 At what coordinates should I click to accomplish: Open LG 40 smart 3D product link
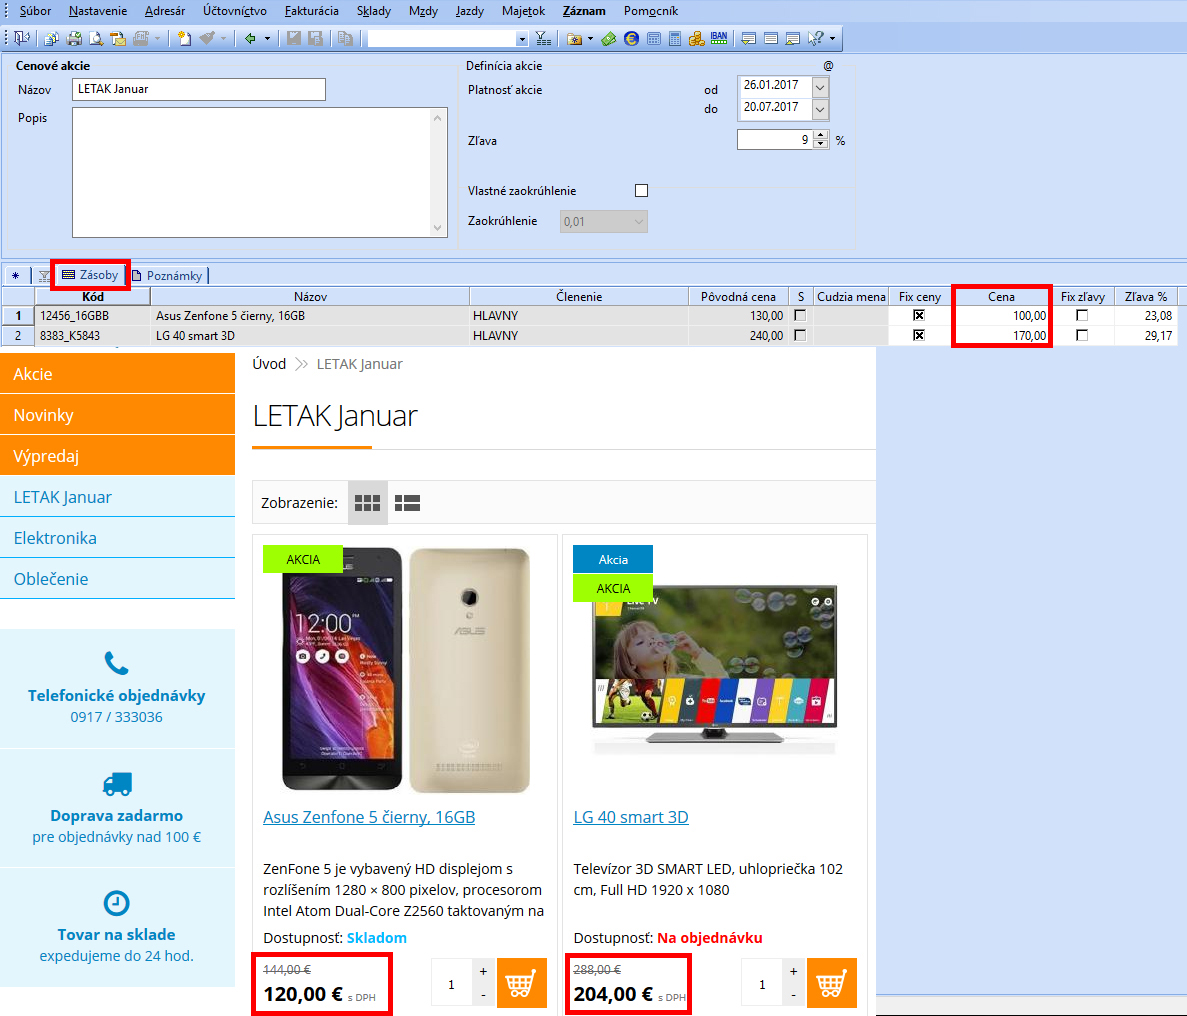[631, 817]
